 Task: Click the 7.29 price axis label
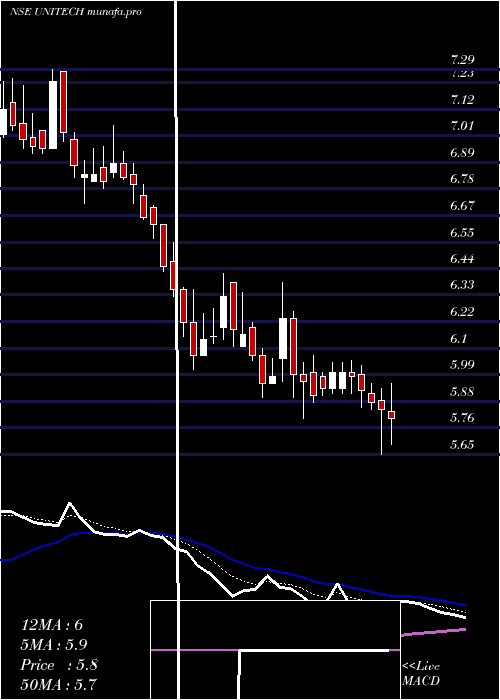tap(462, 59)
